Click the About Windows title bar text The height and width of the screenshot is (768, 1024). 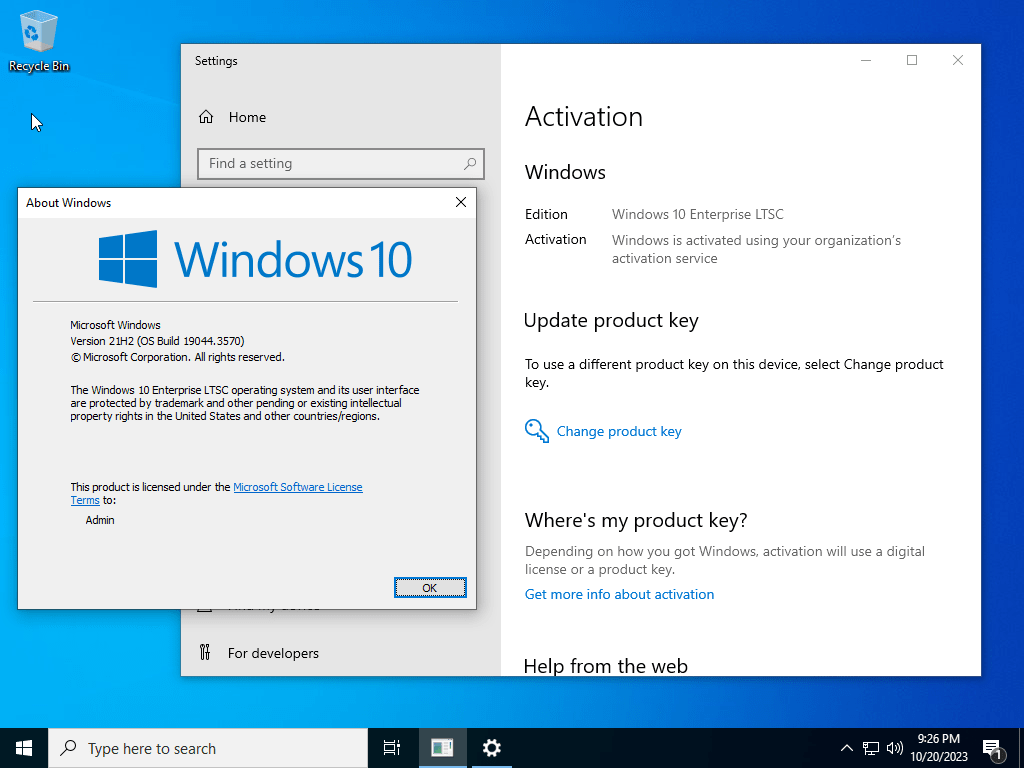pos(69,203)
